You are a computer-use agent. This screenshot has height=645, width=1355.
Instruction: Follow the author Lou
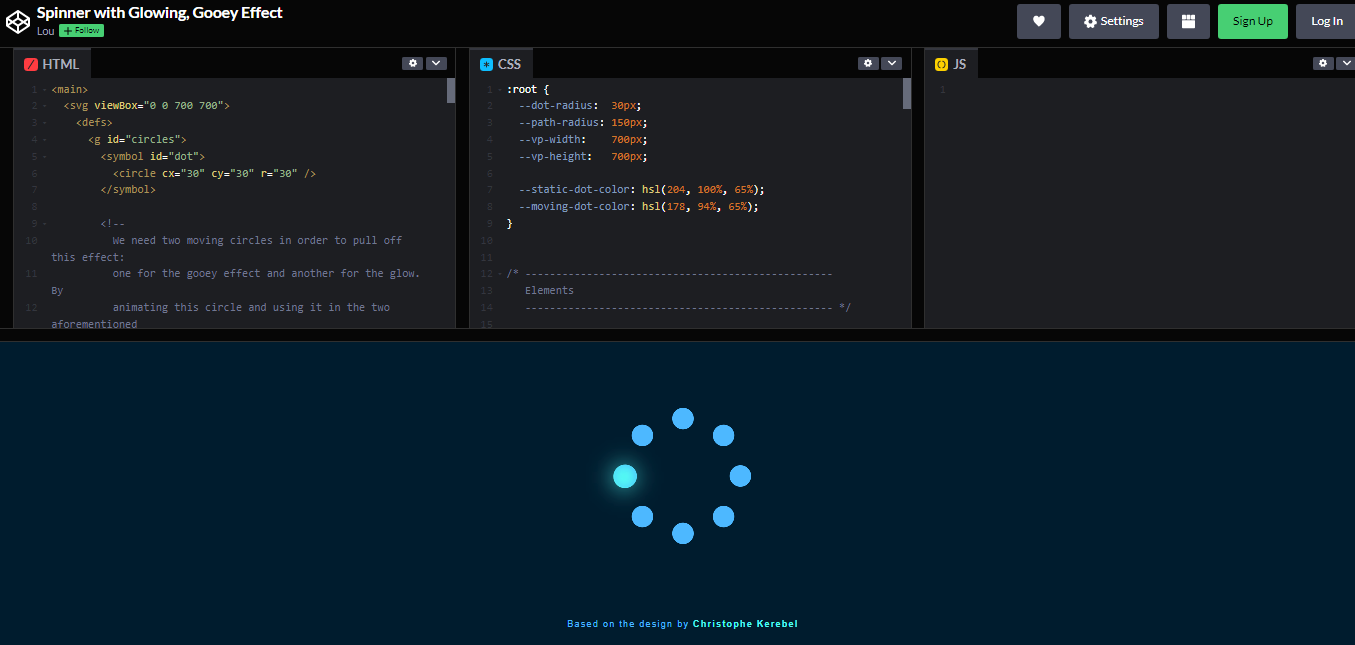tap(80, 30)
